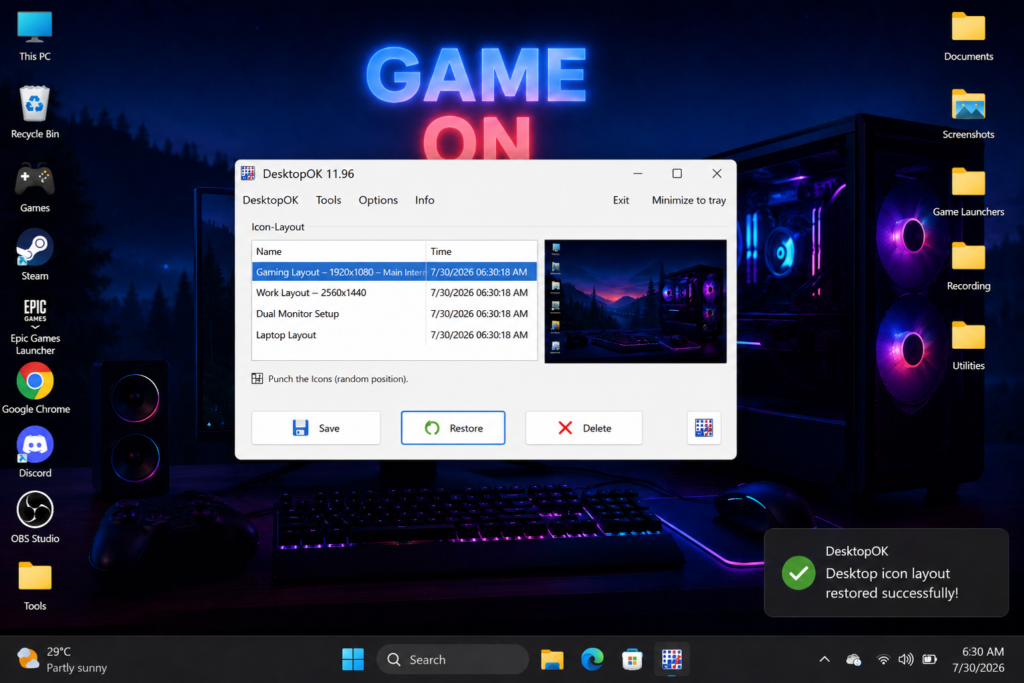Screen dimensions: 1024x683
Task: Show hidden tray icons chevron
Action: [824, 659]
